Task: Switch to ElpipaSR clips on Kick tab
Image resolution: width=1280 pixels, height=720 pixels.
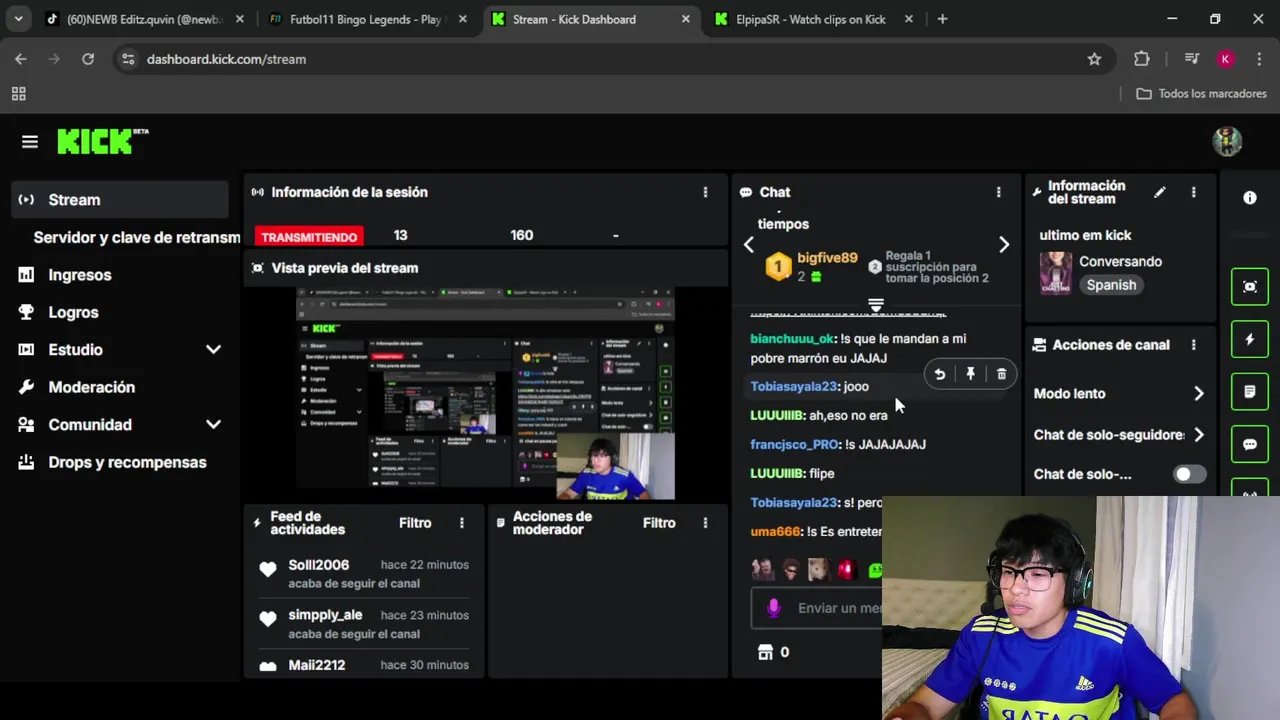Action: [810, 19]
